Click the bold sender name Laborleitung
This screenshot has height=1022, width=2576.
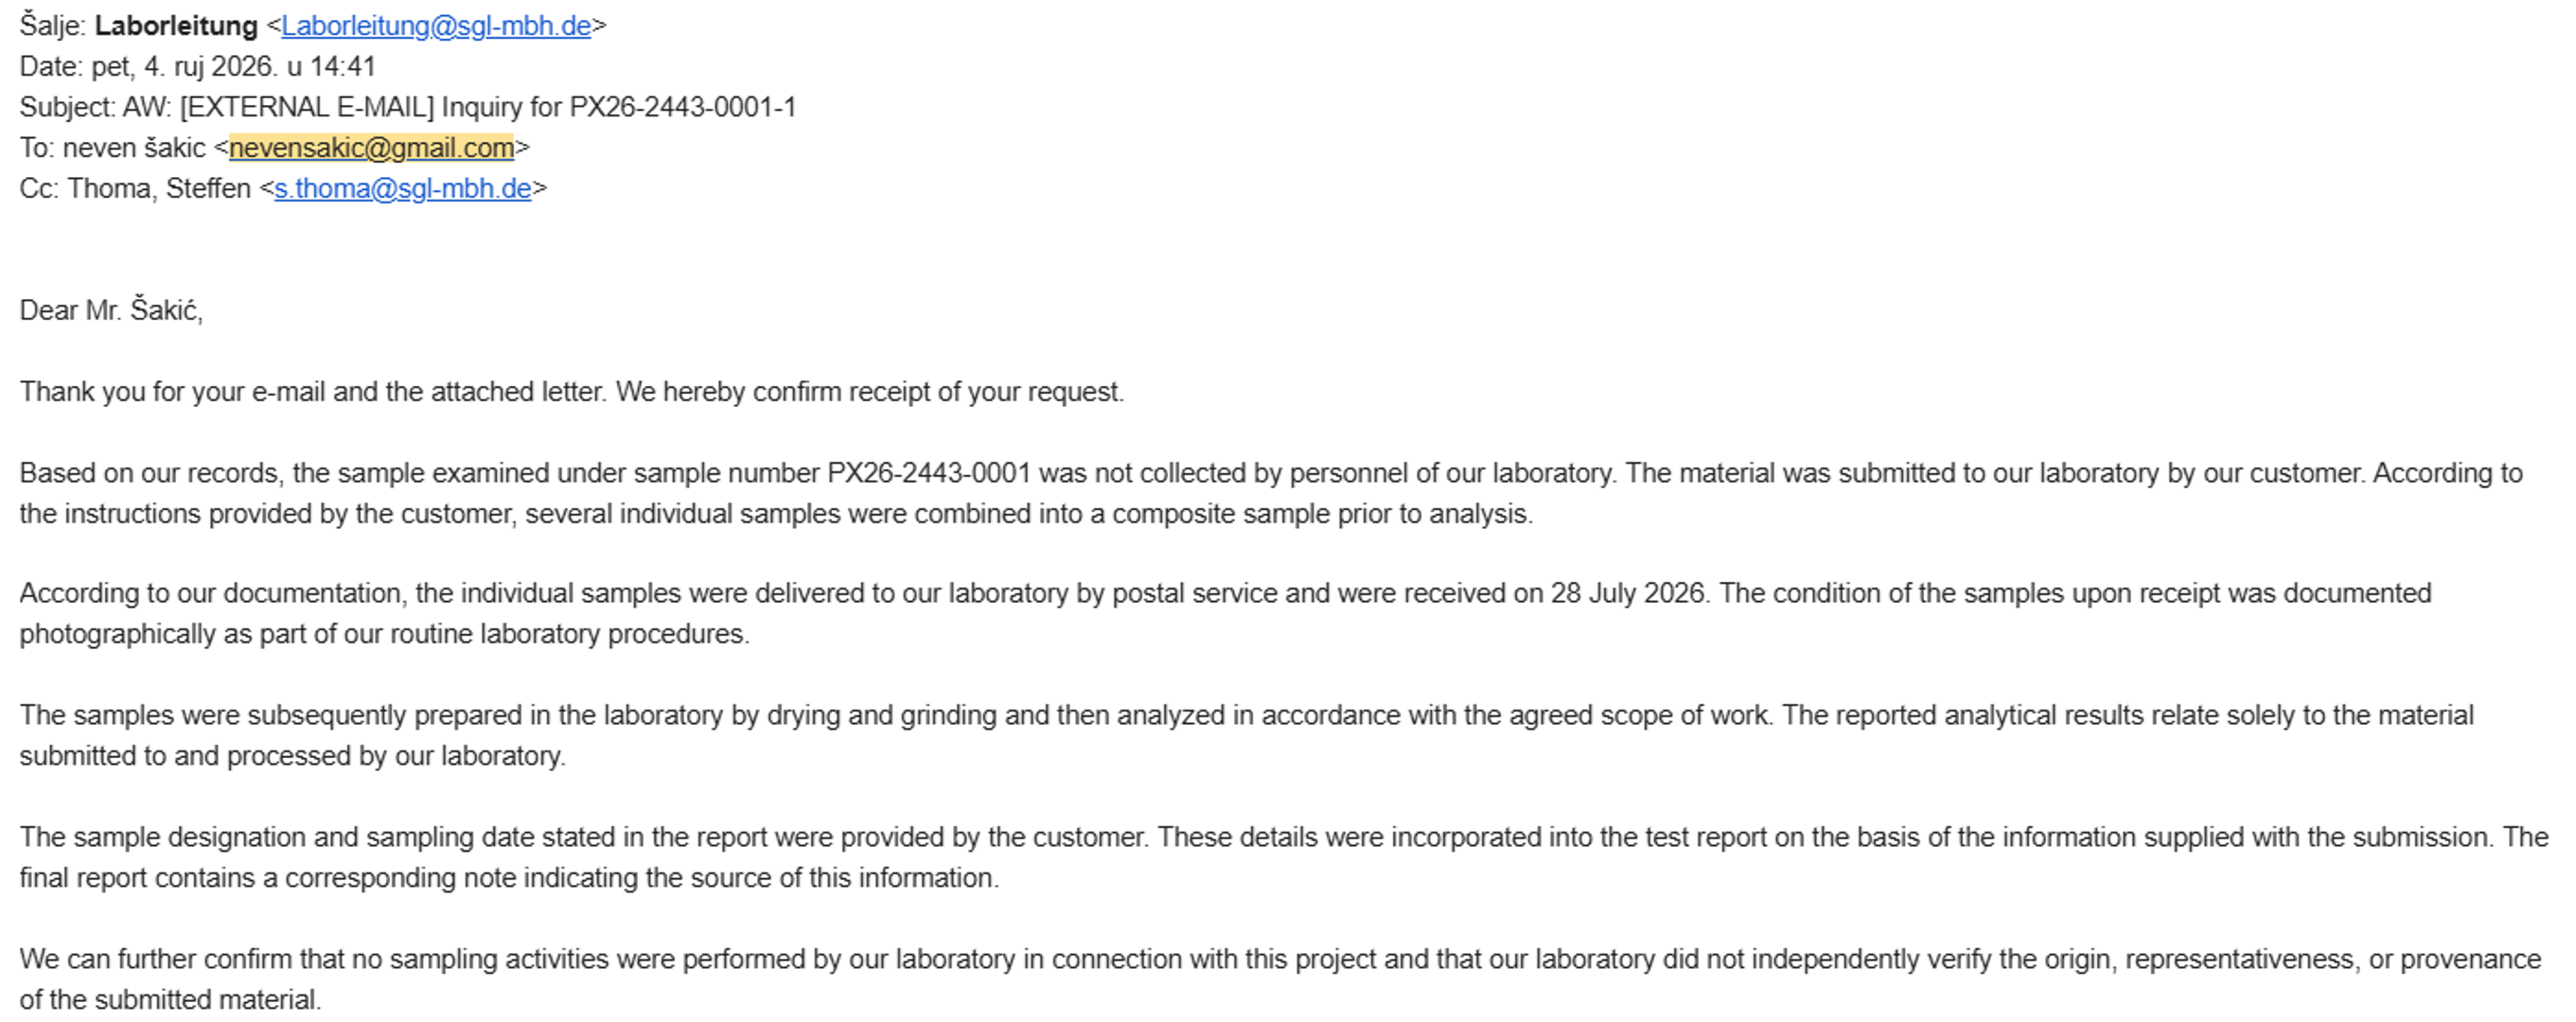coord(176,26)
